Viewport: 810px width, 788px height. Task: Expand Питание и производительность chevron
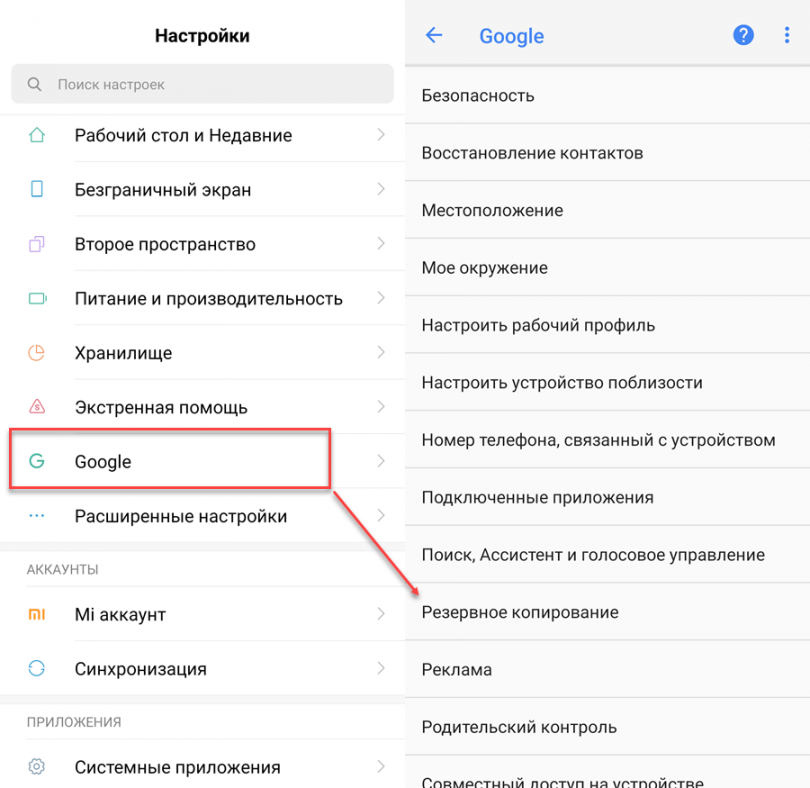[x=381, y=298]
